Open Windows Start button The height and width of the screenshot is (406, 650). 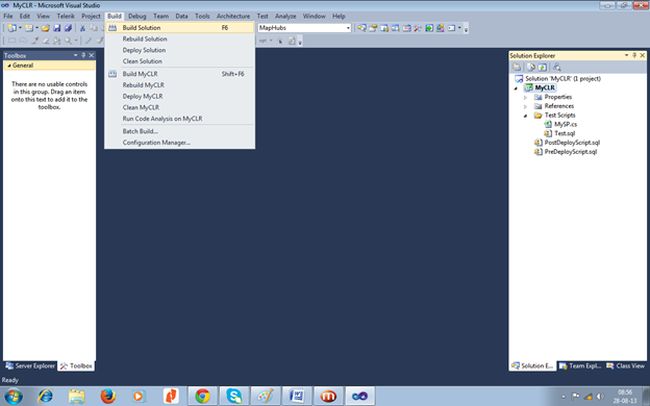click(x=13, y=396)
